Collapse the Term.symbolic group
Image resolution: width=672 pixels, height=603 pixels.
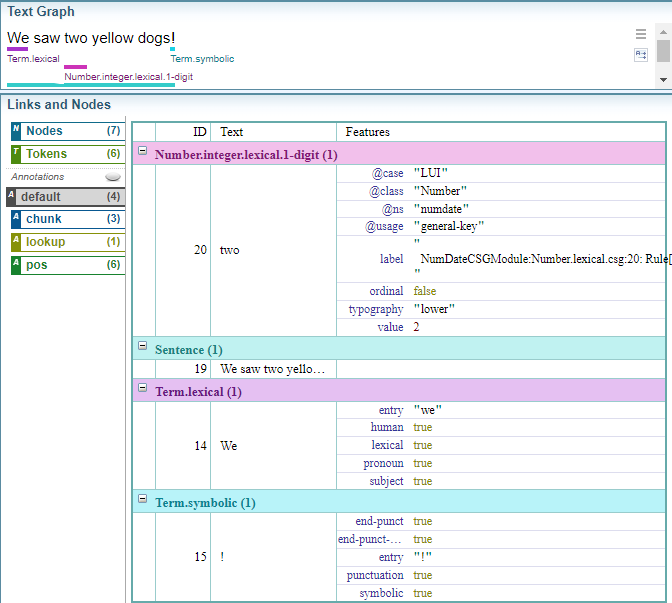(x=143, y=500)
